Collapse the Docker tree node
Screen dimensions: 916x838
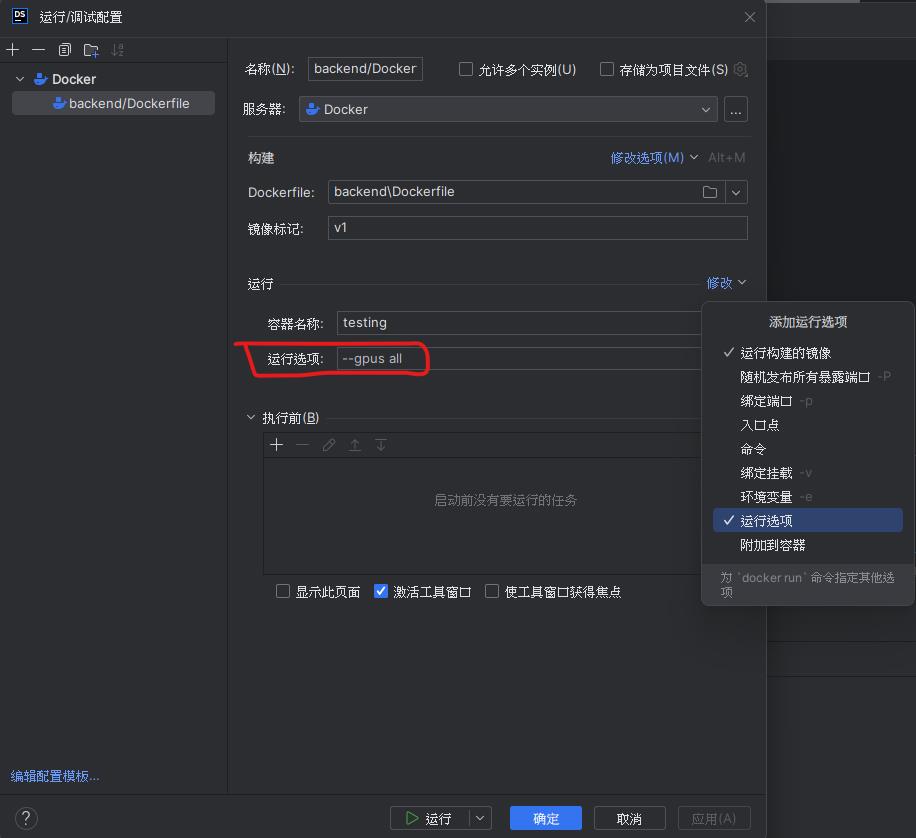click(x=20, y=79)
